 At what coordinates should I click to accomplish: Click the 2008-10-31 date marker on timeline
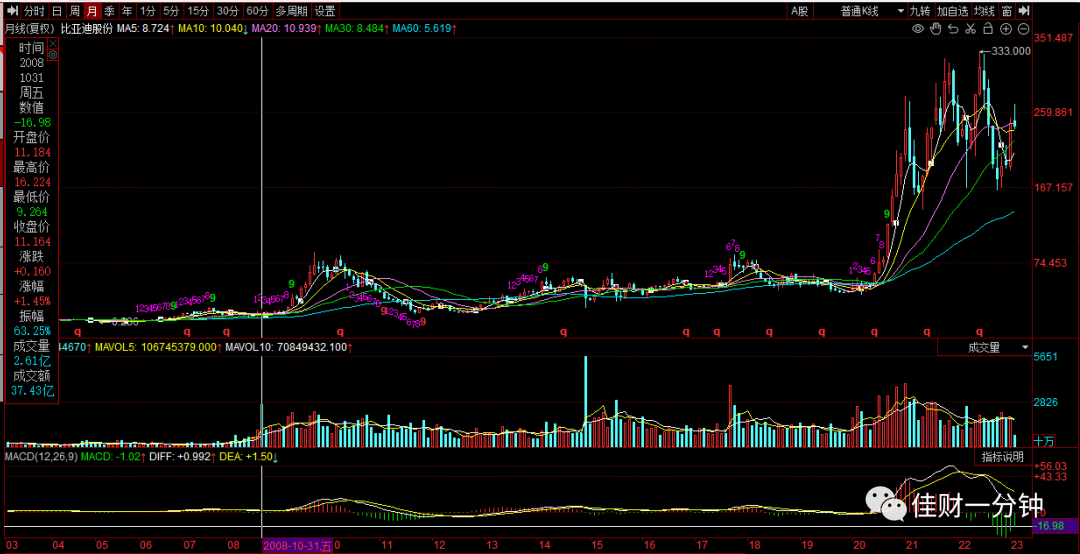[x=298, y=544]
